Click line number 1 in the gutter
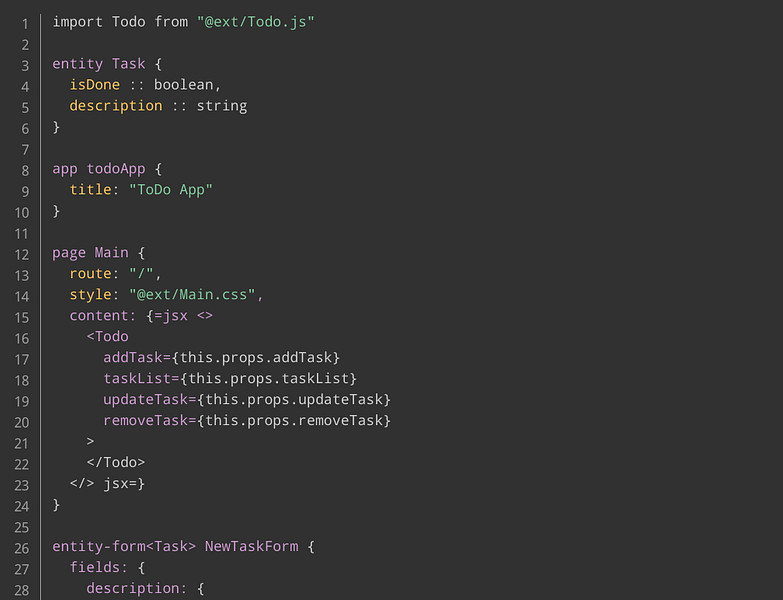Image resolution: width=783 pixels, height=600 pixels. click(x=25, y=23)
